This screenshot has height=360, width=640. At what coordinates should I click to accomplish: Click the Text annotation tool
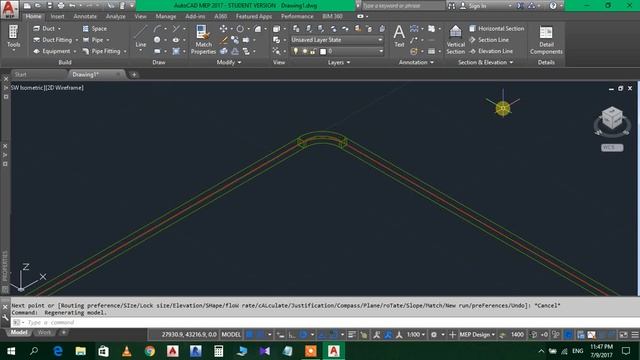pyautogui.click(x=399, y=37)
